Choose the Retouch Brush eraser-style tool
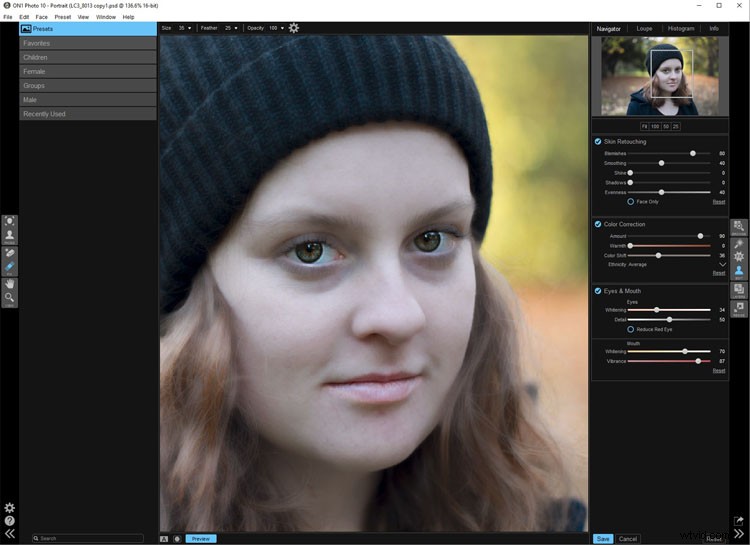 [x=10, y=253]
